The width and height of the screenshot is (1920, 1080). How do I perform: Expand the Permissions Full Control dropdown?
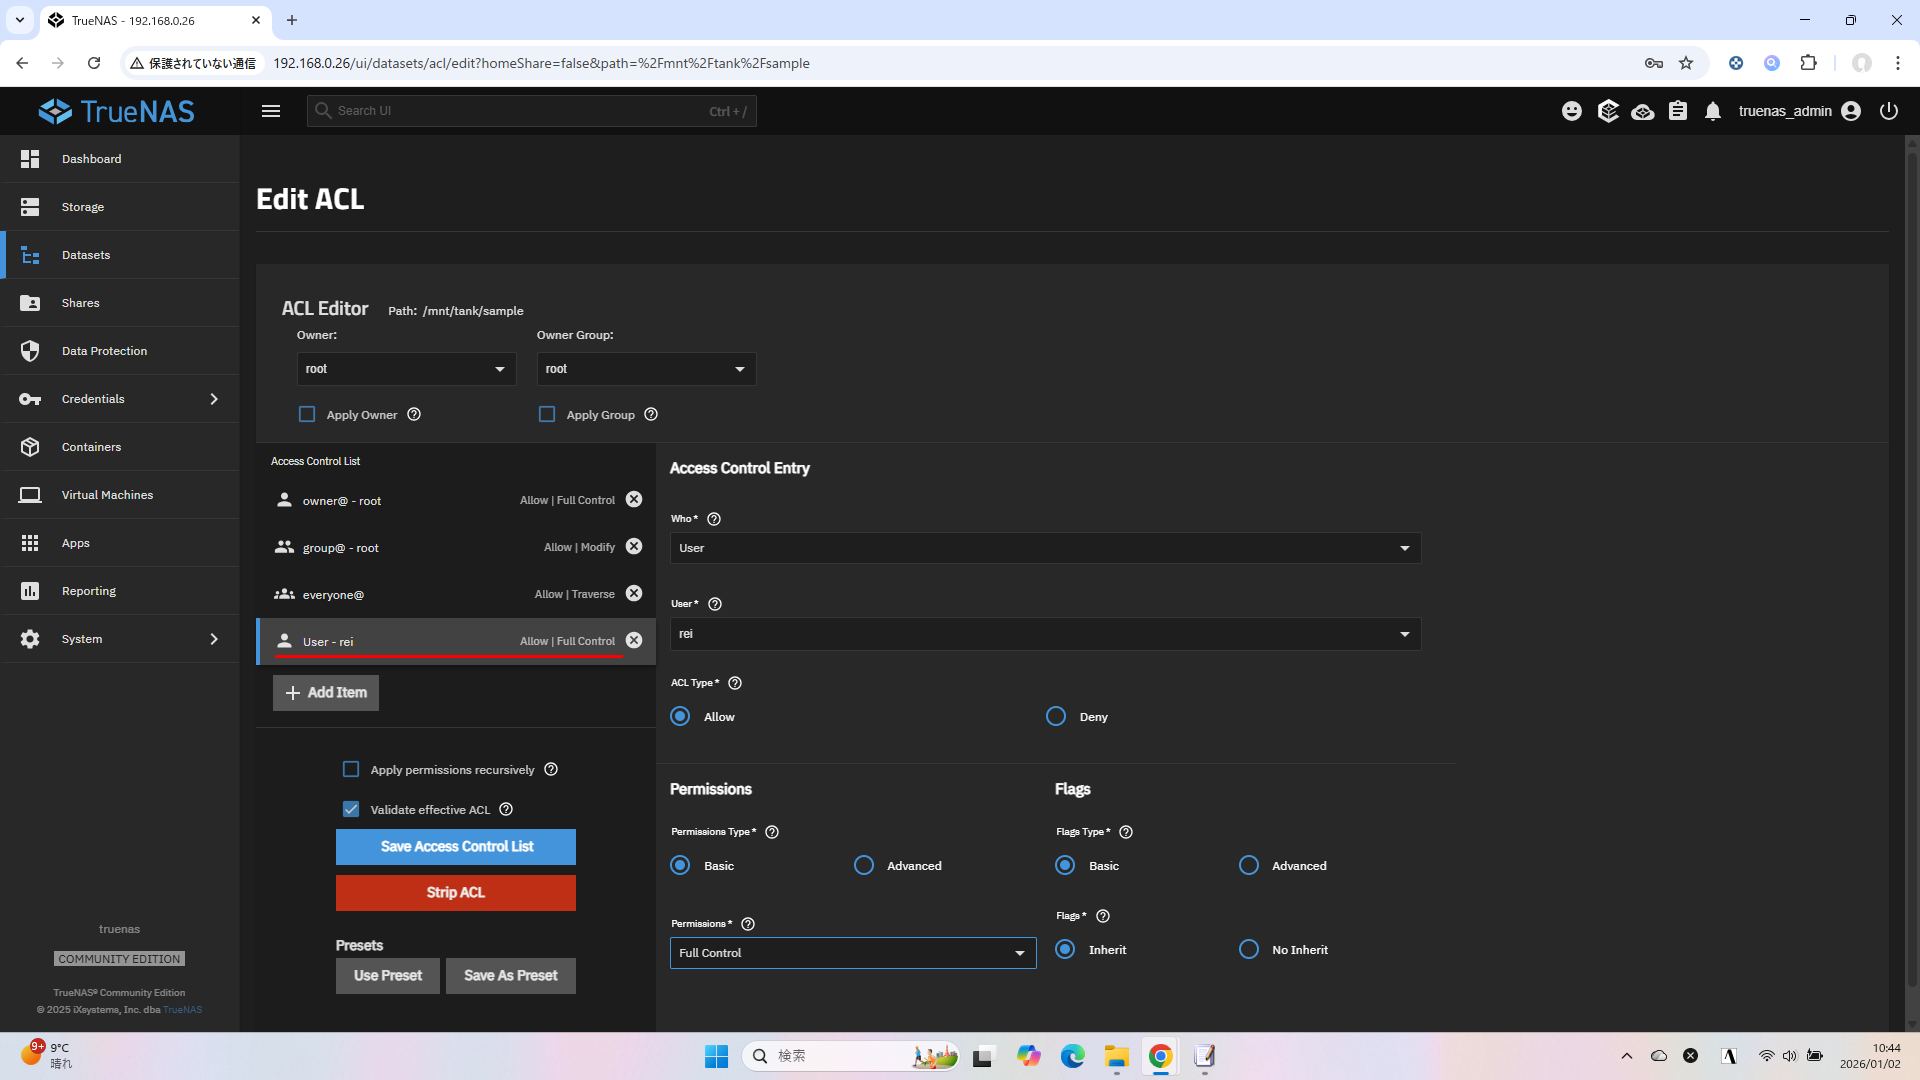pos(852,953)
